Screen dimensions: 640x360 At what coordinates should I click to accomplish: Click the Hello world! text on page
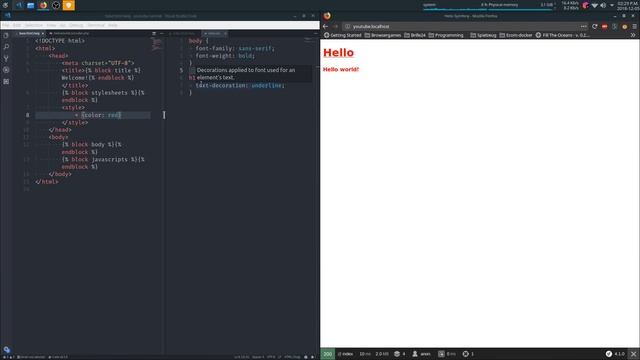point(341,69)
